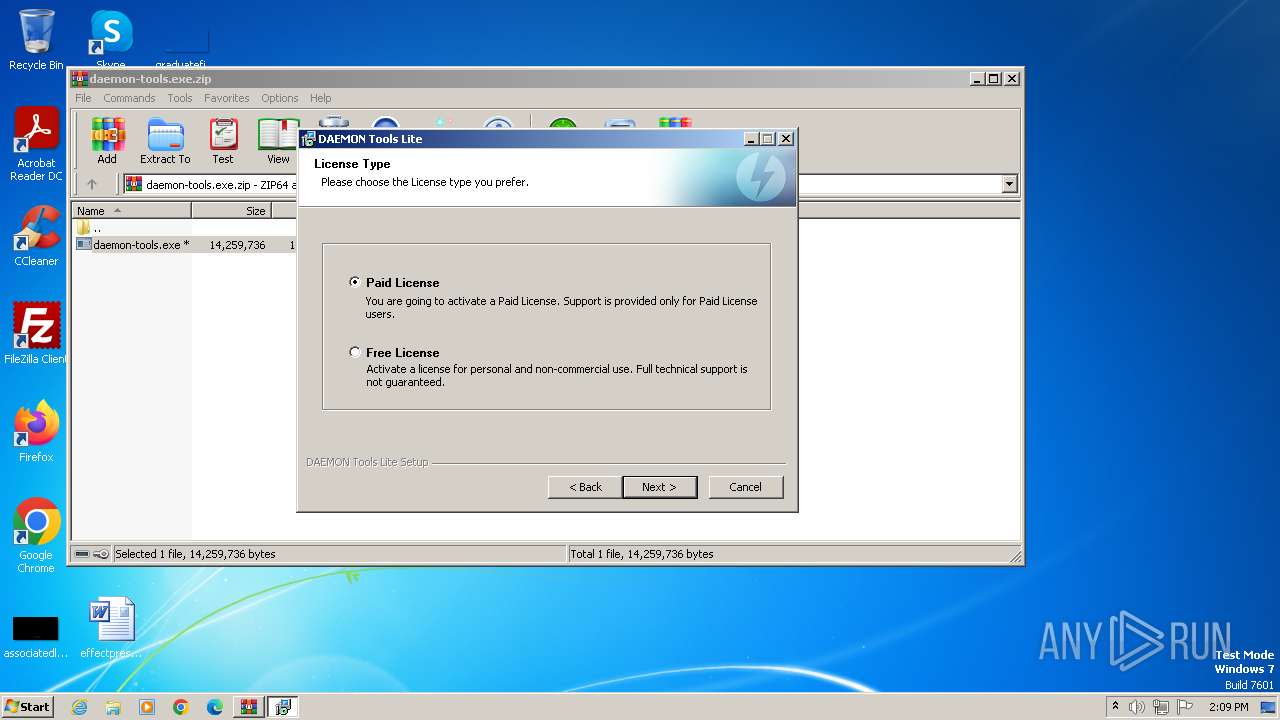Click the Back button in setup
The height and width of the screenshot is (720, 1280).
coord(585,487)
